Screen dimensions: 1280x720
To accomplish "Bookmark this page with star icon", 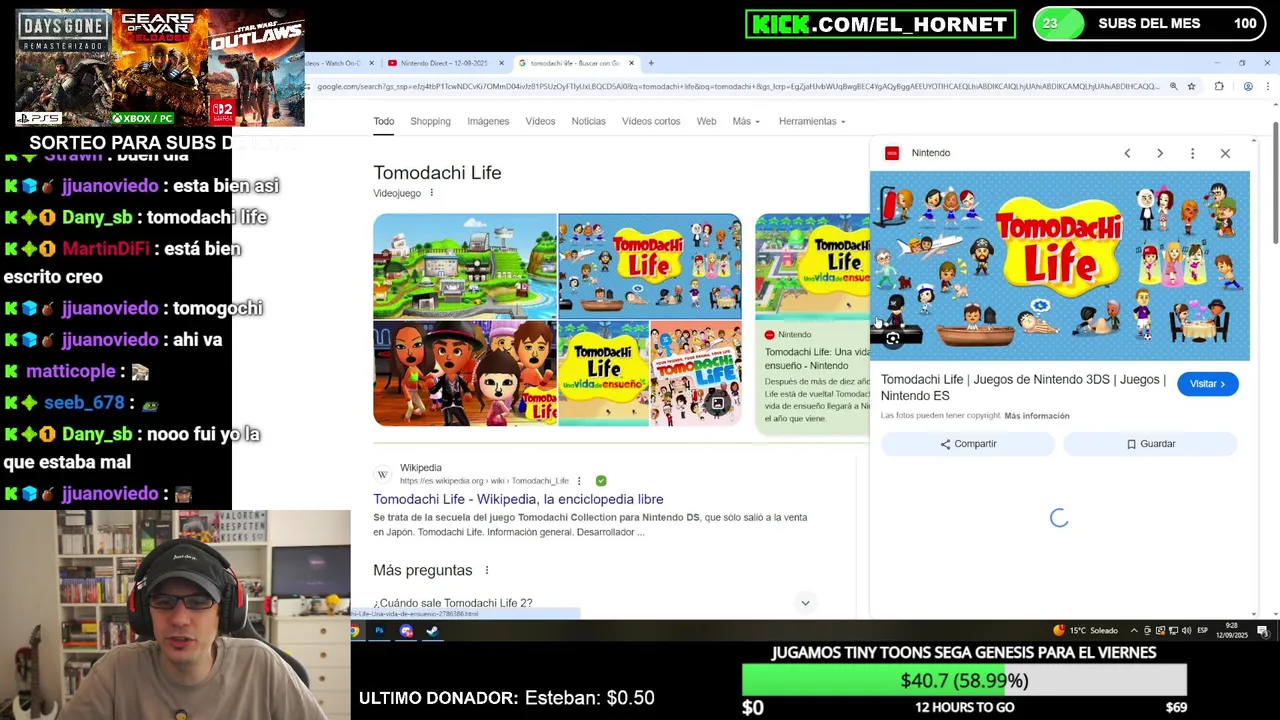I will tap(1191, 87).
